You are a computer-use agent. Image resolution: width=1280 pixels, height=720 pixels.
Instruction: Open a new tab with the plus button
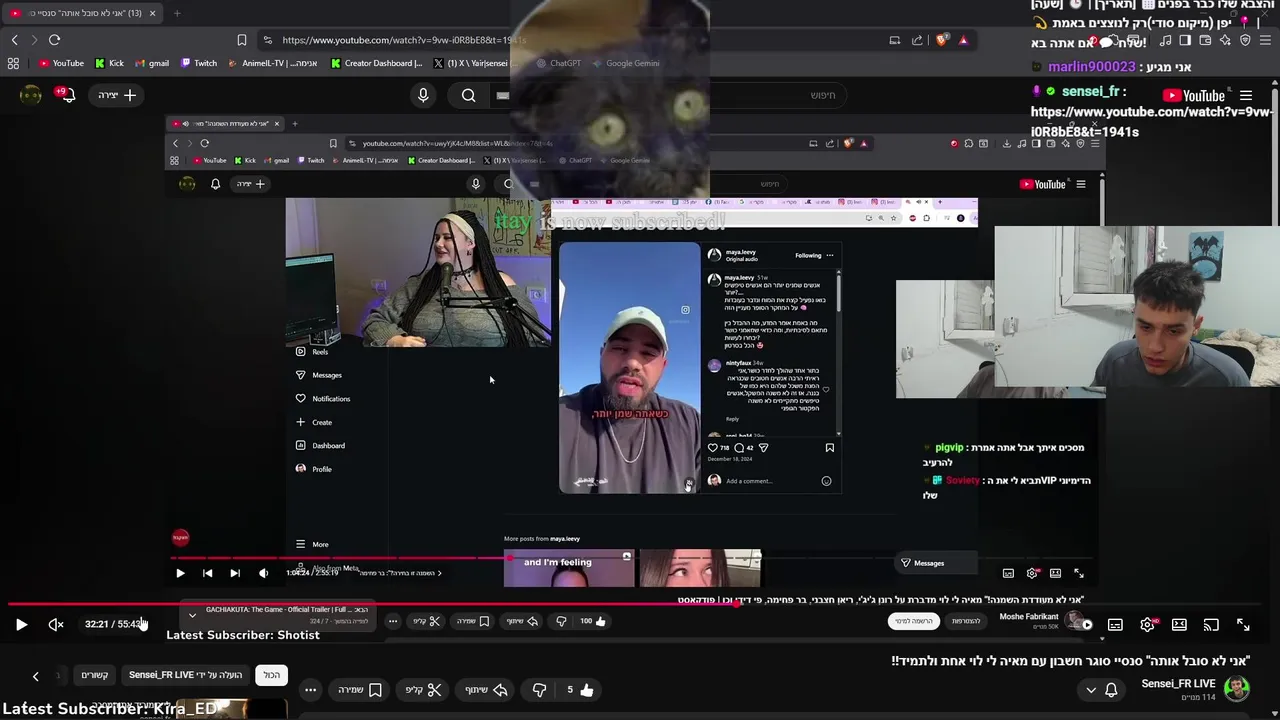177,13
